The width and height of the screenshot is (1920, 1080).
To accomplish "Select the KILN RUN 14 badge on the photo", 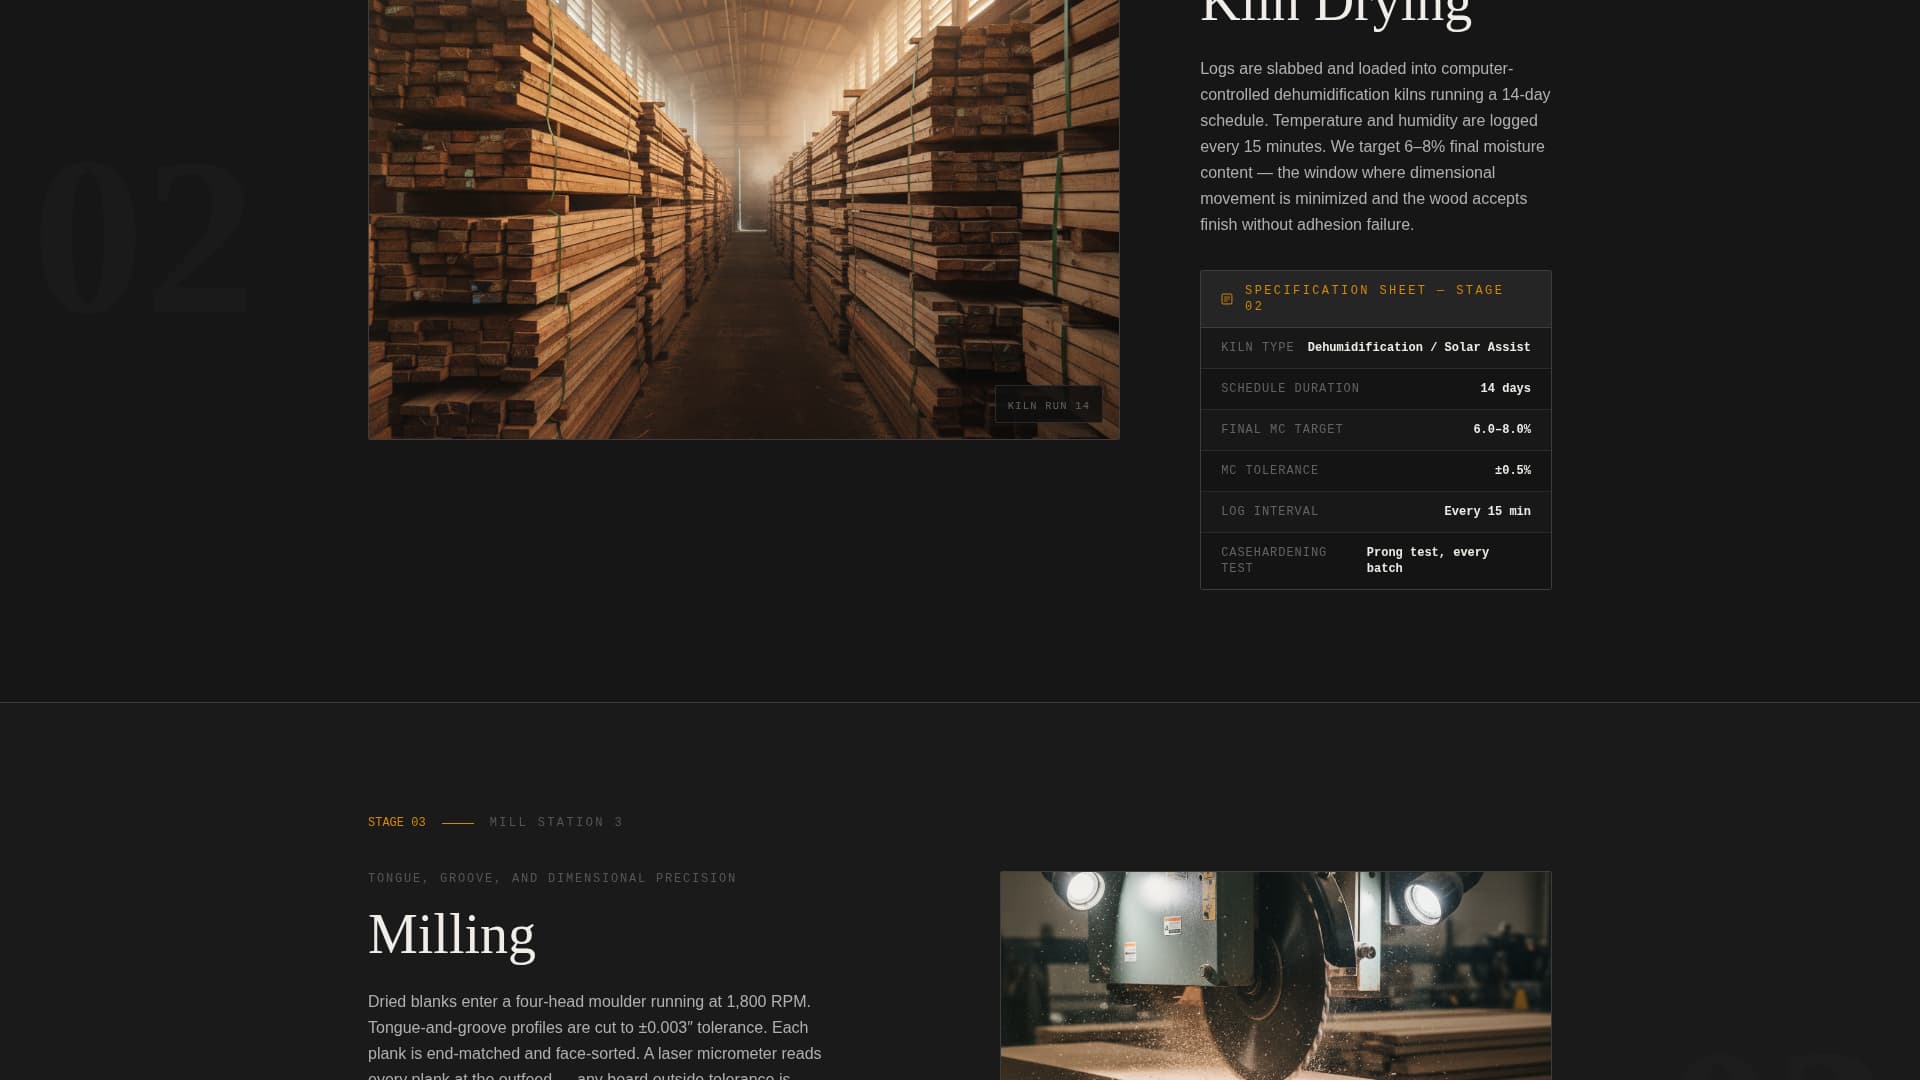I will pos(1049,405).
